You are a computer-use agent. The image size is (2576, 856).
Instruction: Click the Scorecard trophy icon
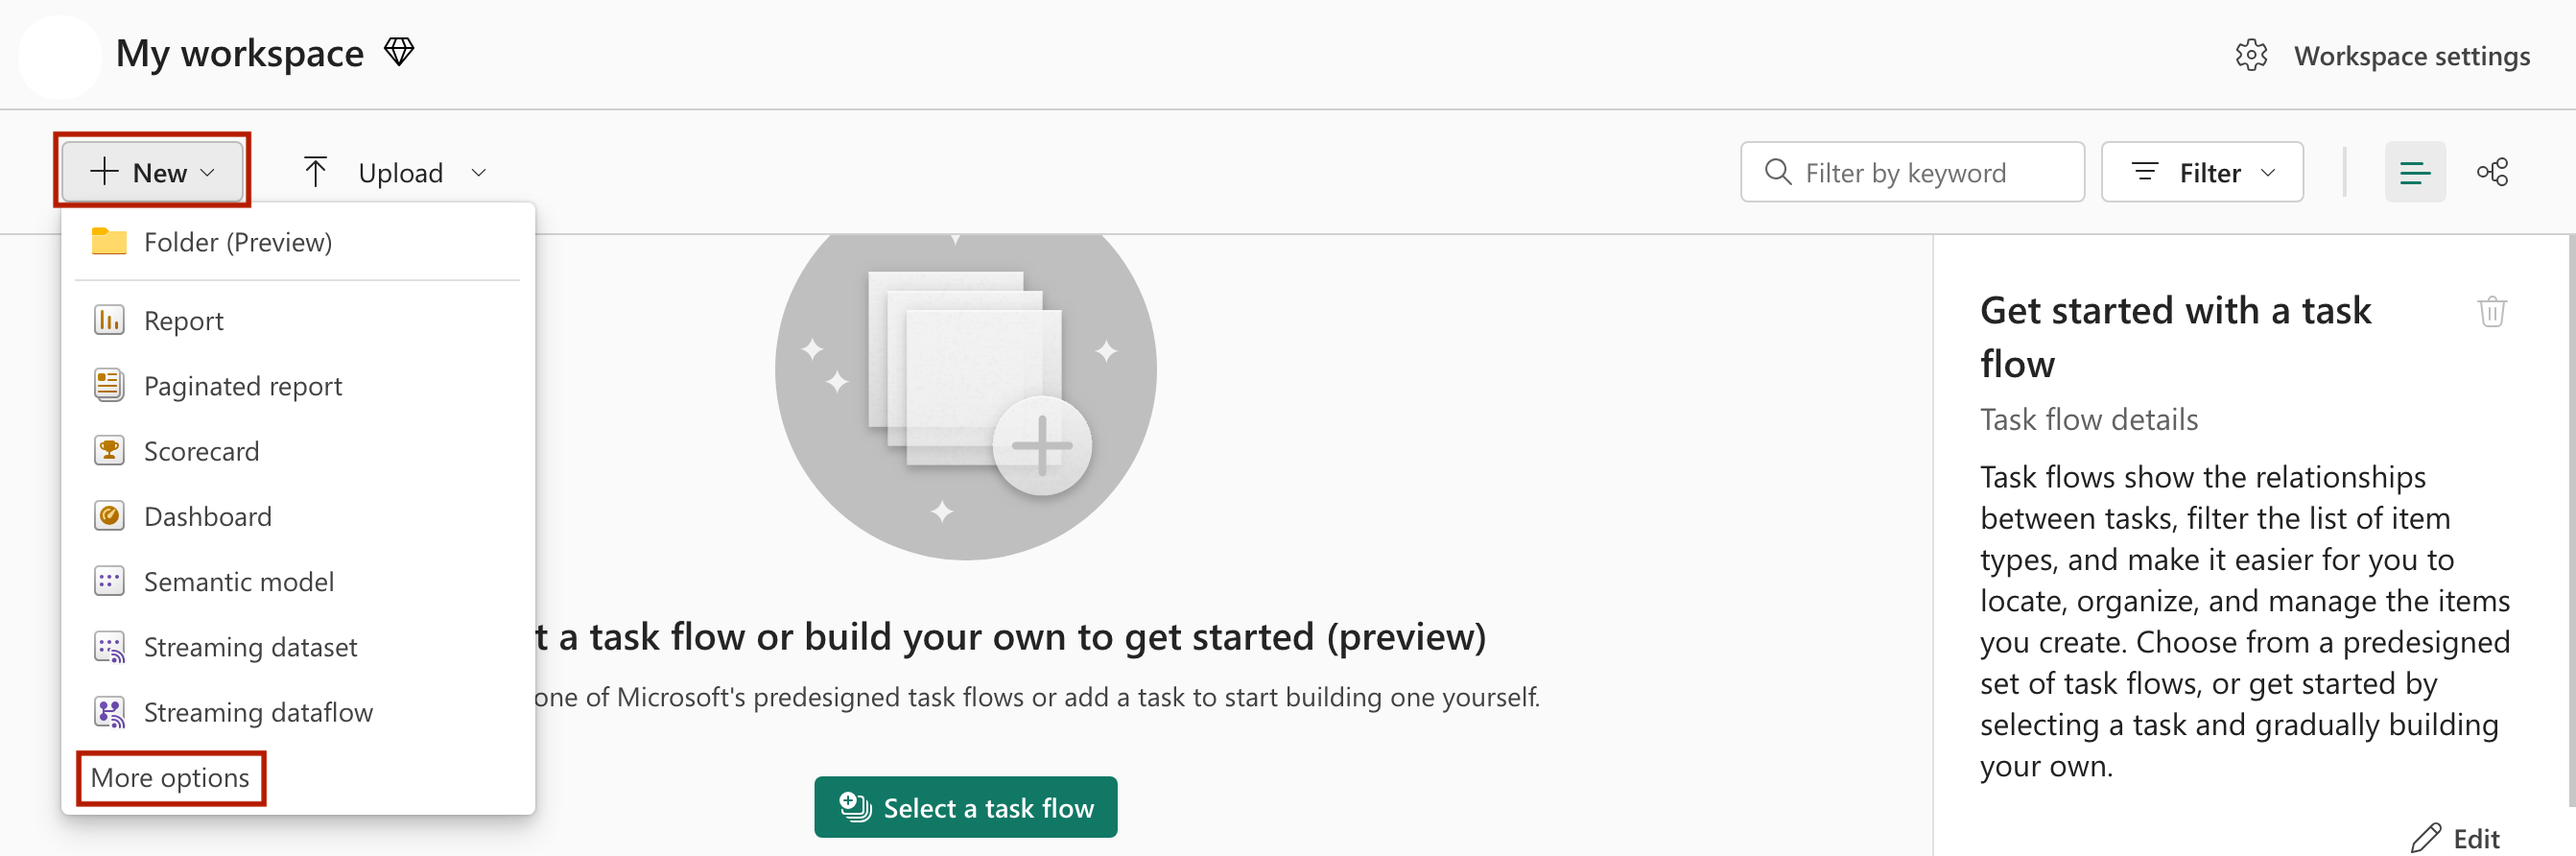click(109, 450)
